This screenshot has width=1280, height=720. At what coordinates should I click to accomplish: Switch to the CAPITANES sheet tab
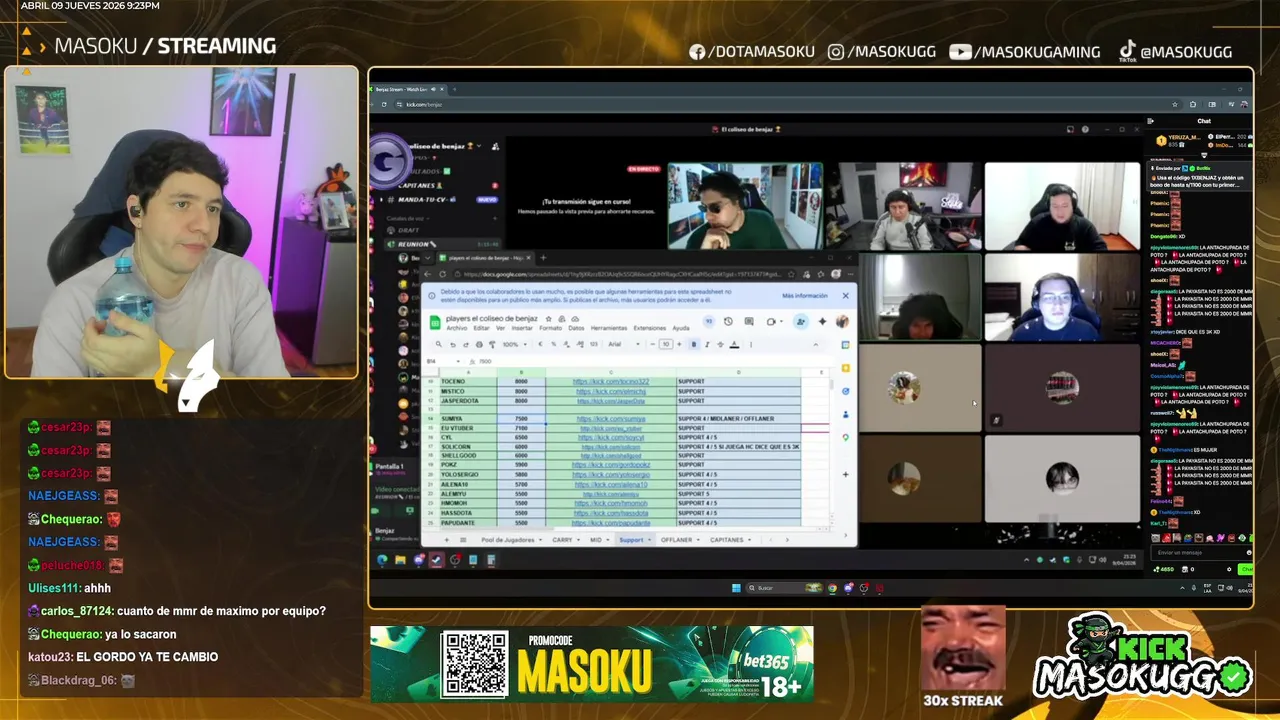727,540
